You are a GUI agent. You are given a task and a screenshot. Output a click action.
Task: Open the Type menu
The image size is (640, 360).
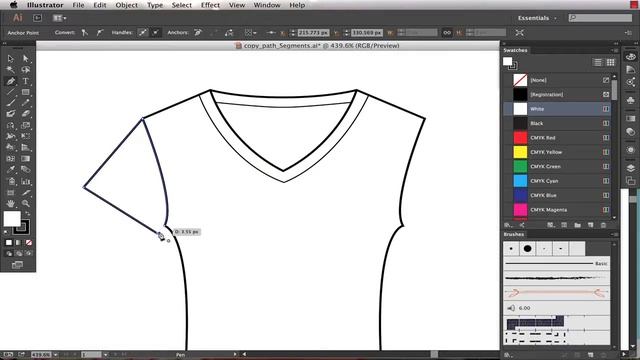point(155,5)
